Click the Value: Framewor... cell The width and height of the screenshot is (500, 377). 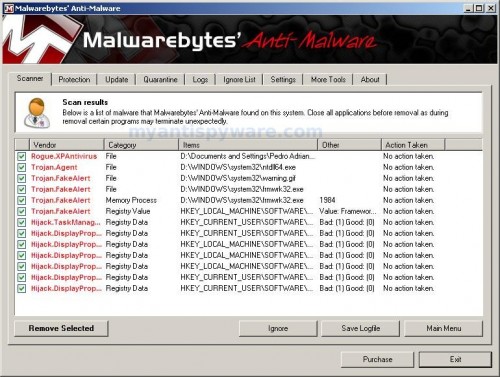(347, 211)
